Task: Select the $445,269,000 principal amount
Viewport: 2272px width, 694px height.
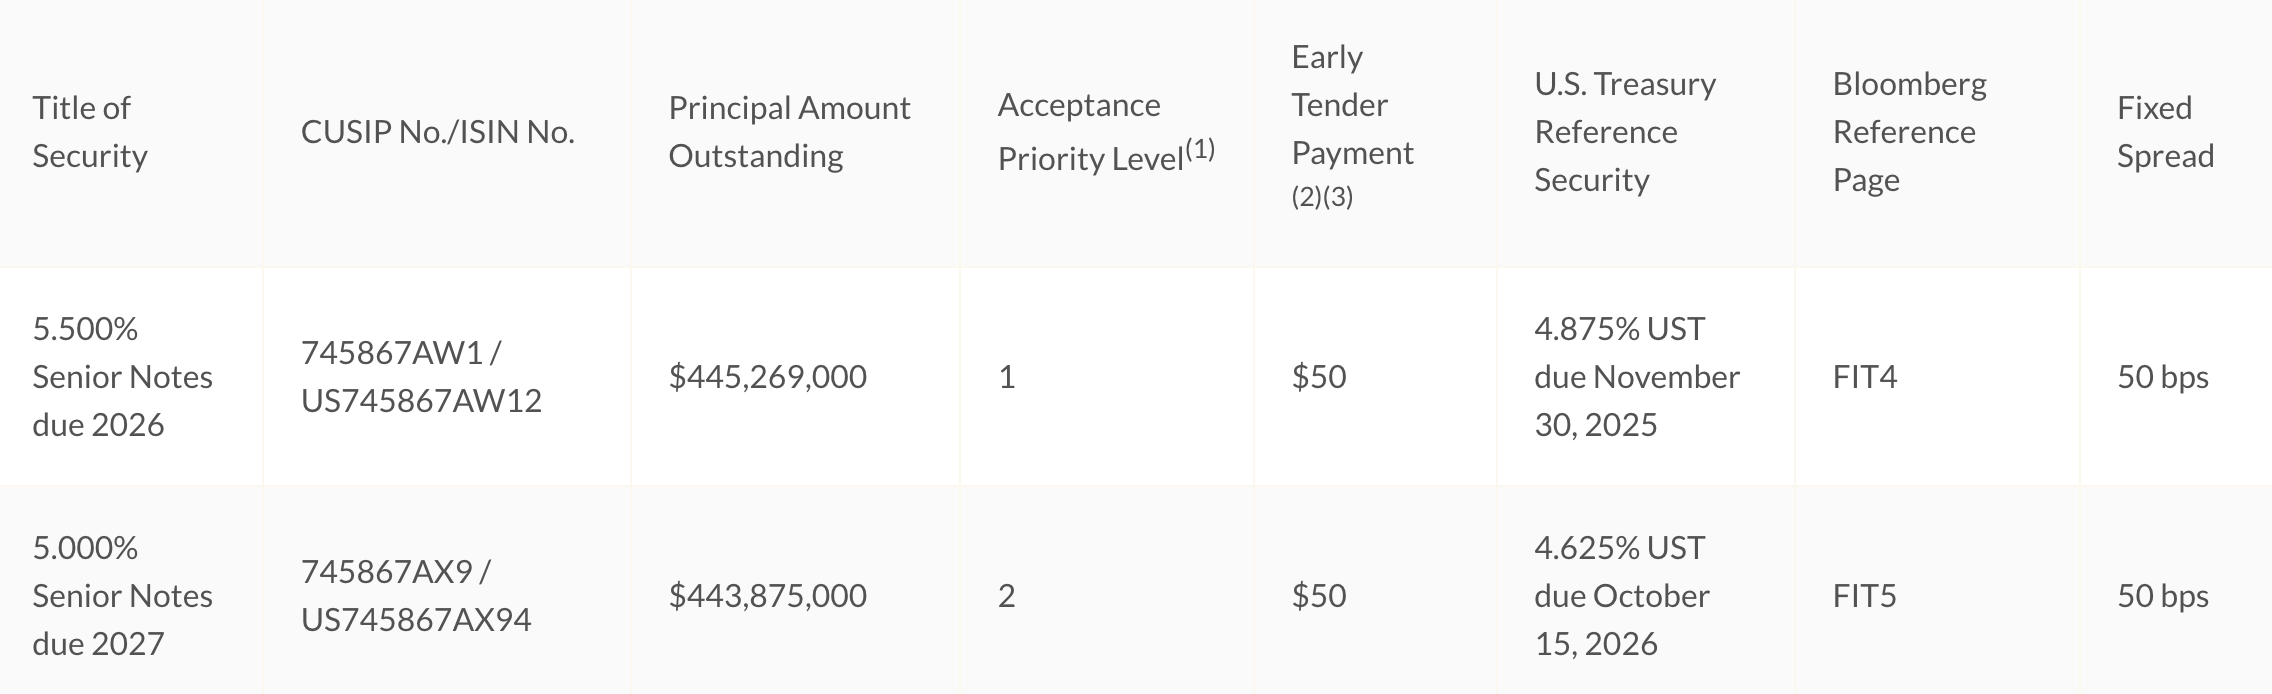Action: (x=767, y=377)
